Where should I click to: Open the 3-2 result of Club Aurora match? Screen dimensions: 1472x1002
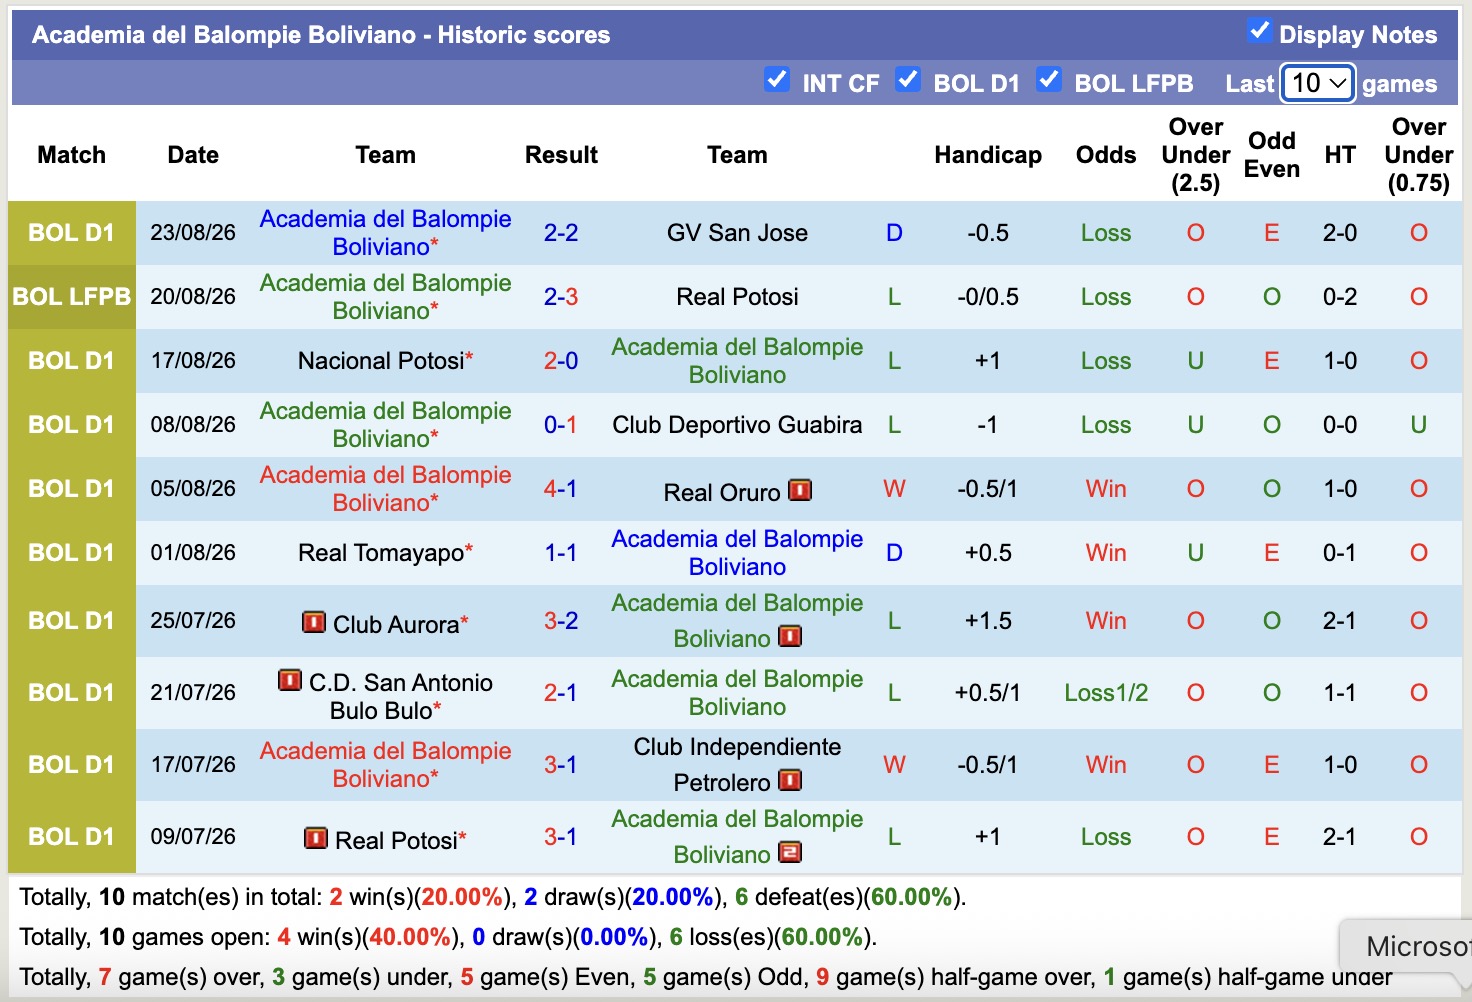[x=561, y=621]
